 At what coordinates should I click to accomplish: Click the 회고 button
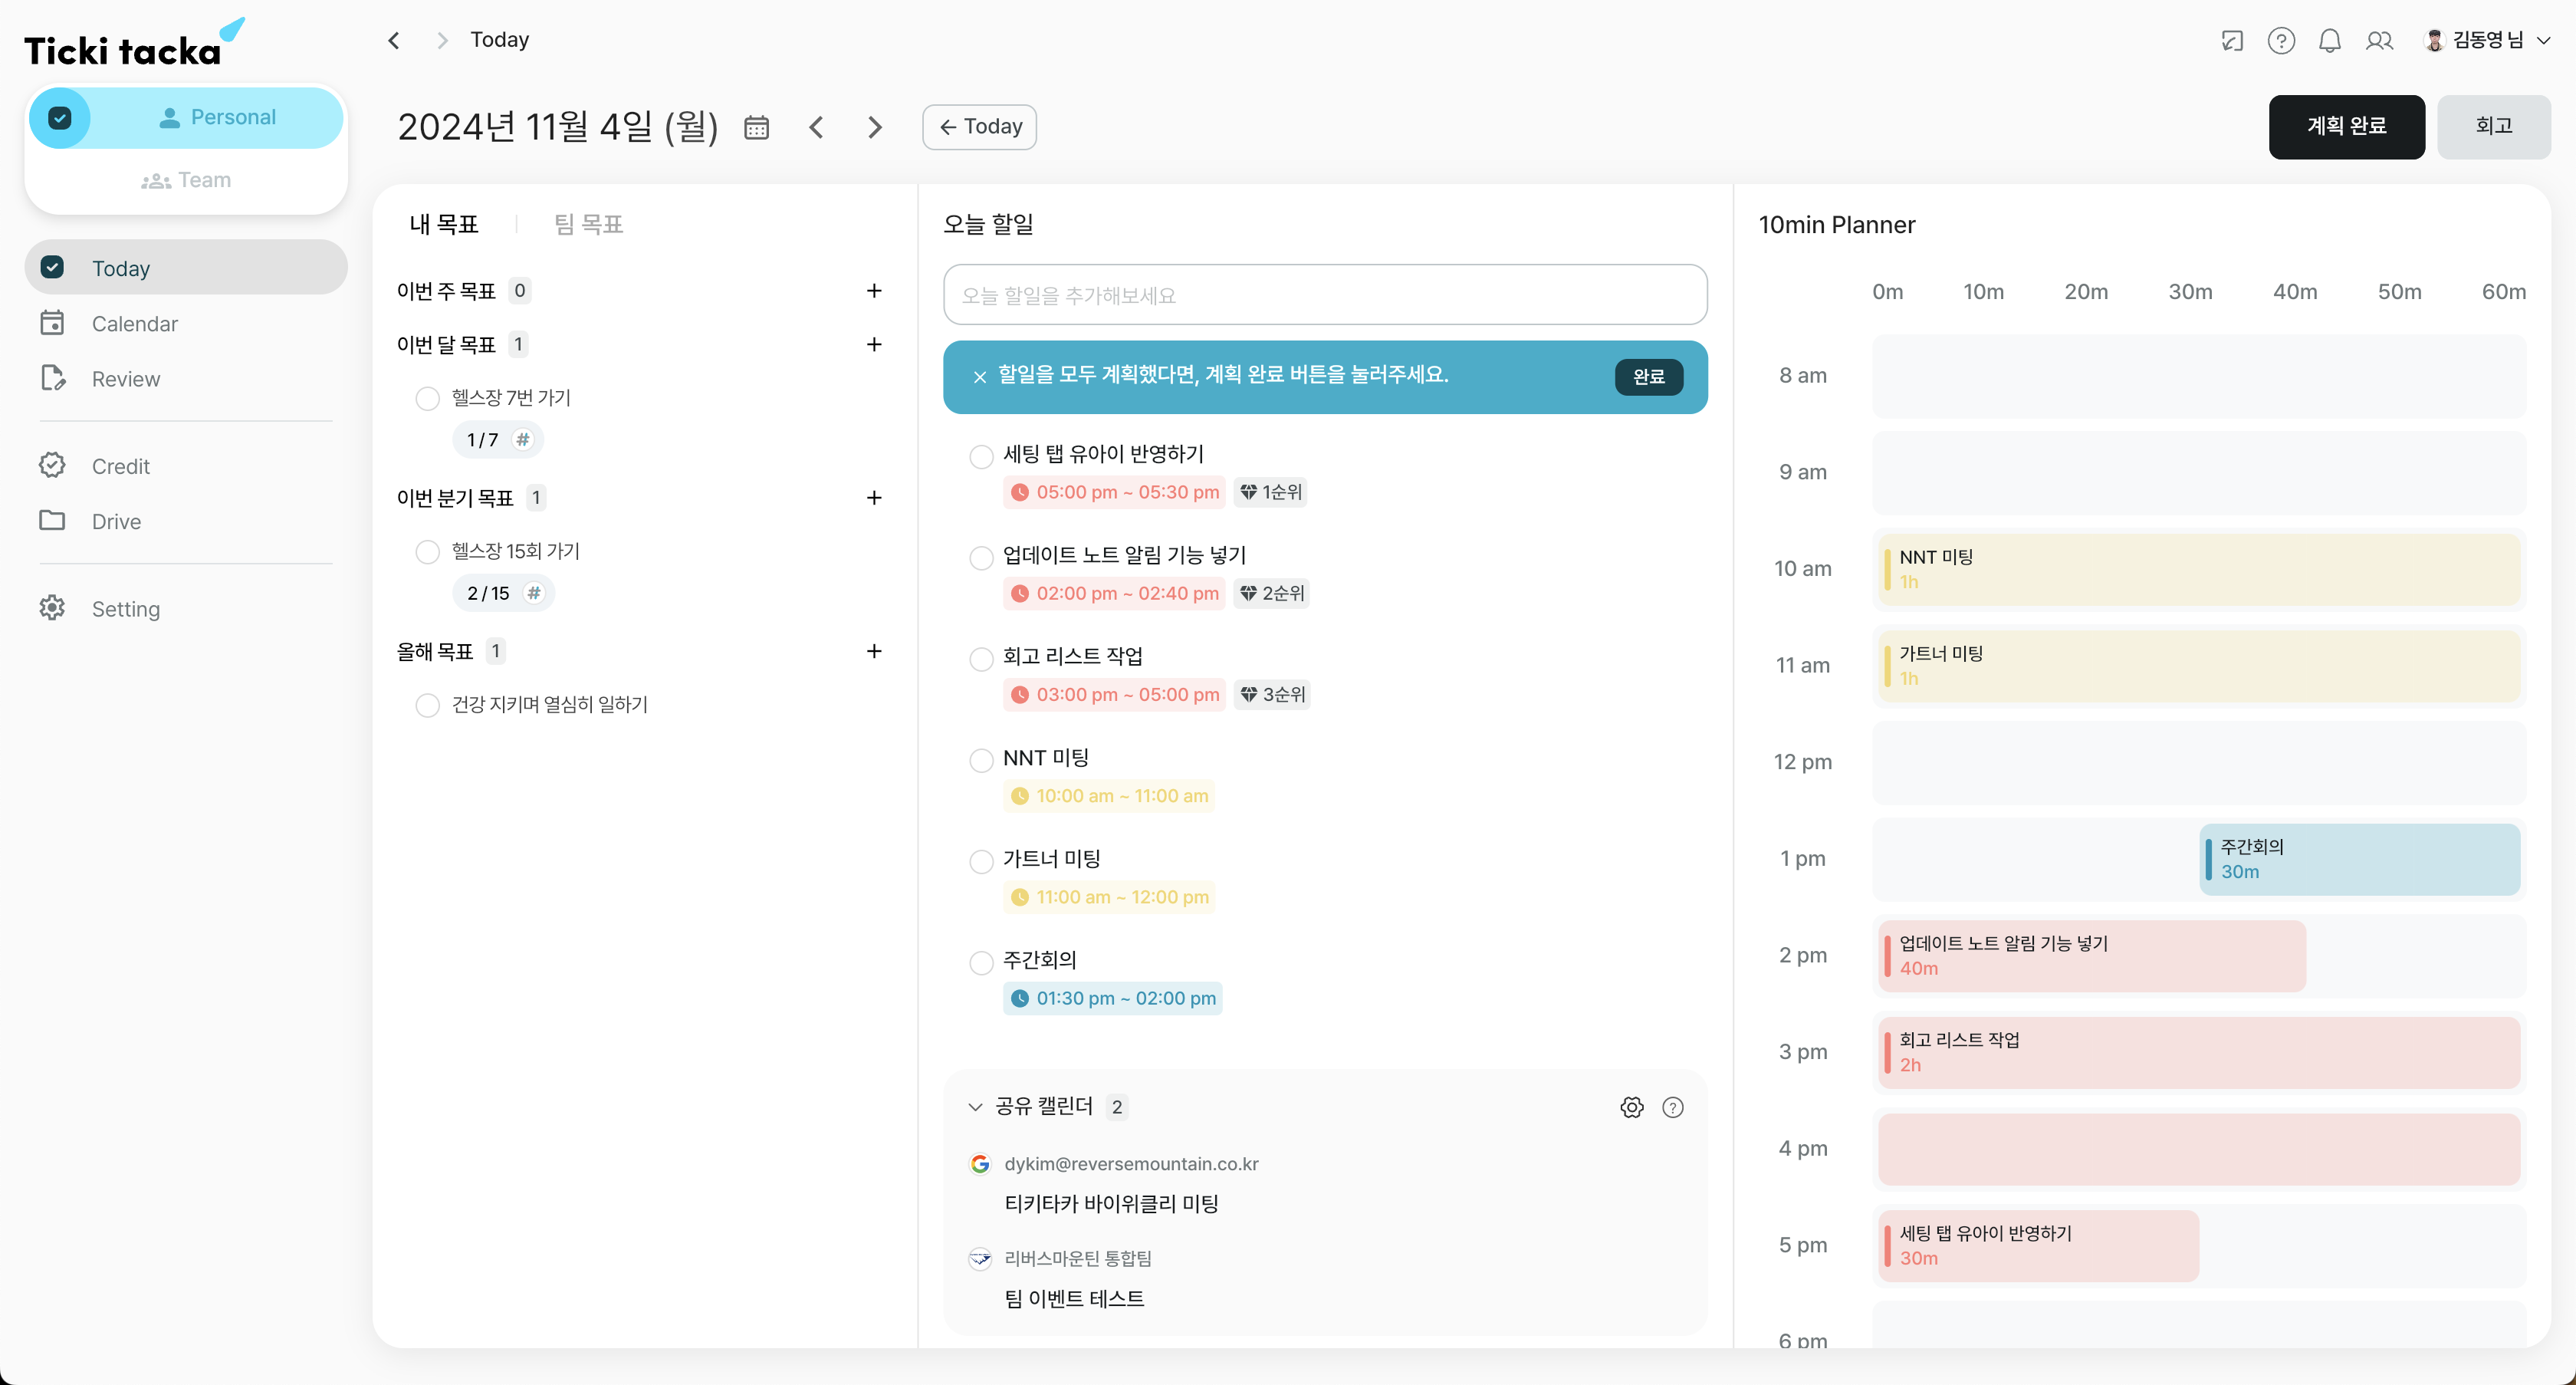point(2493,126)
